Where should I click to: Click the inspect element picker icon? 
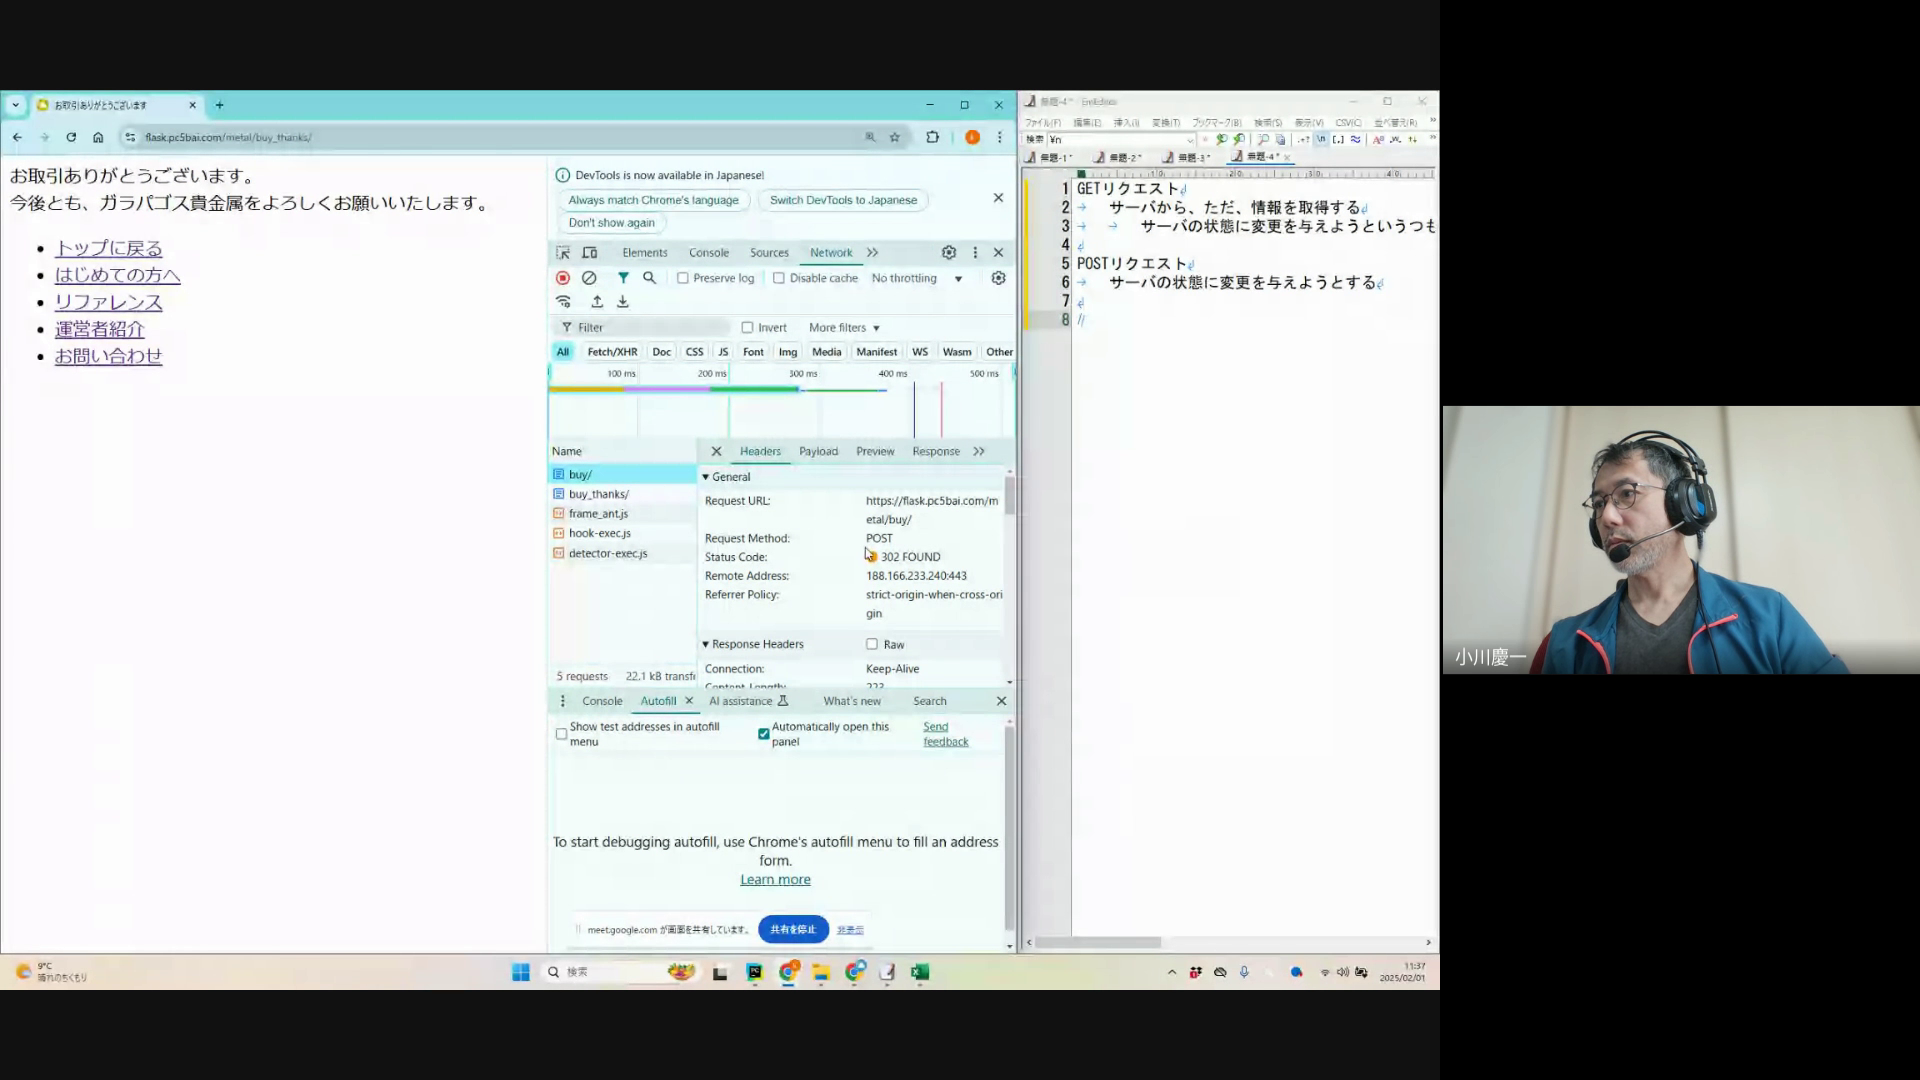tap(563, 253)
